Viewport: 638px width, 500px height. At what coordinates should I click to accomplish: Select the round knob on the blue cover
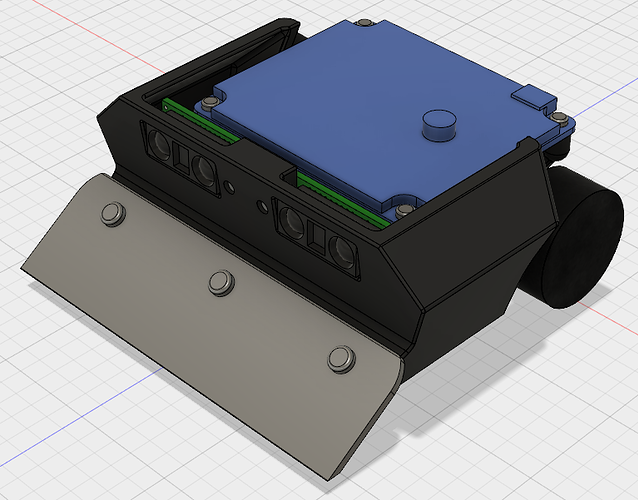(439, 125)
